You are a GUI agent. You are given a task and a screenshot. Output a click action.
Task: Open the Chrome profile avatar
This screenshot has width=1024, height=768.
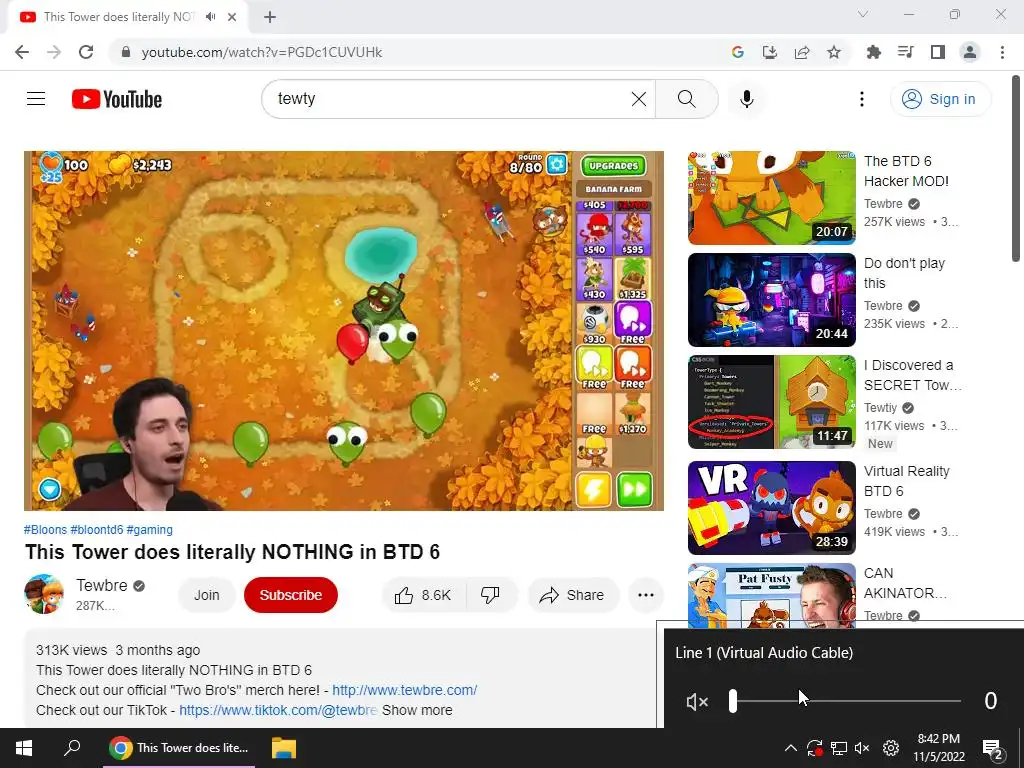click(x=970, y=52)
